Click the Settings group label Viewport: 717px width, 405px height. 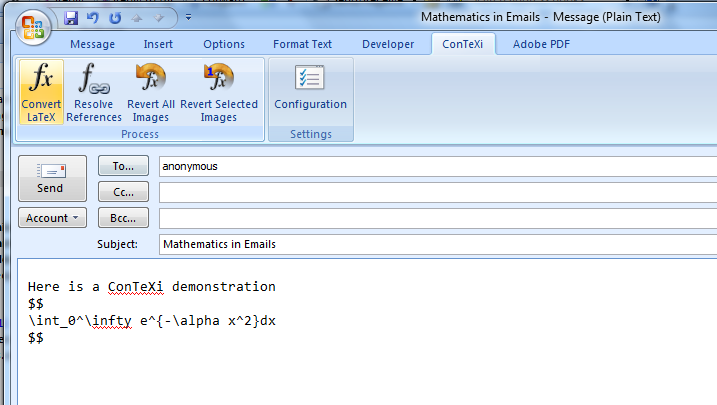coord(311,134)
